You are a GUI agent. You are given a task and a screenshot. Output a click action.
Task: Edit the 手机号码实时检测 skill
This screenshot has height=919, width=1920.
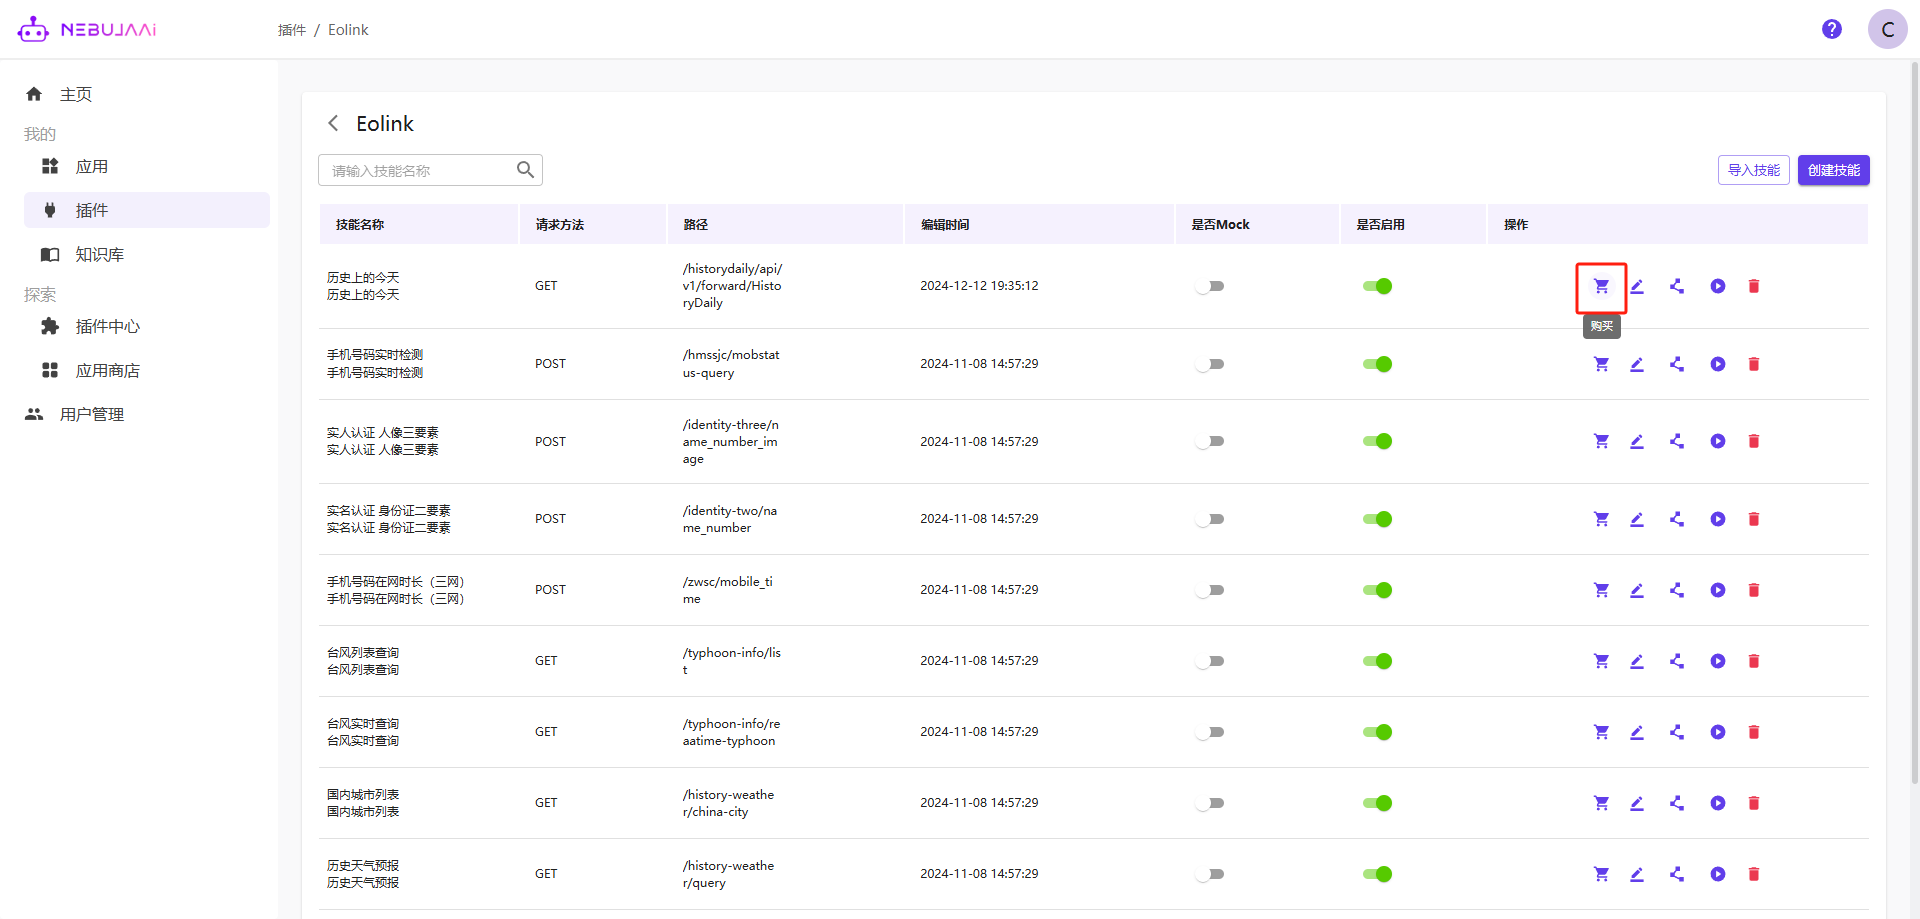[1637, 364]
